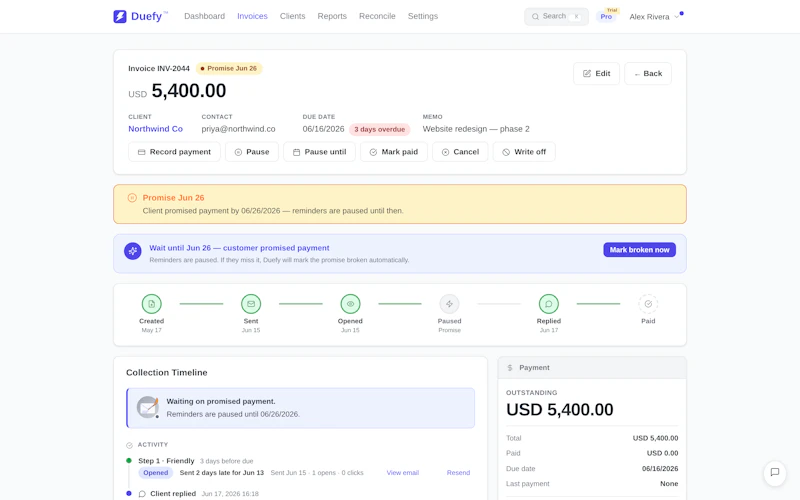Image resolution: width=800 pixels, height=500 pixels.
Task: Click the Promise Jun 26 status badge
Action: pyautogui.click(x=229, y=68)
